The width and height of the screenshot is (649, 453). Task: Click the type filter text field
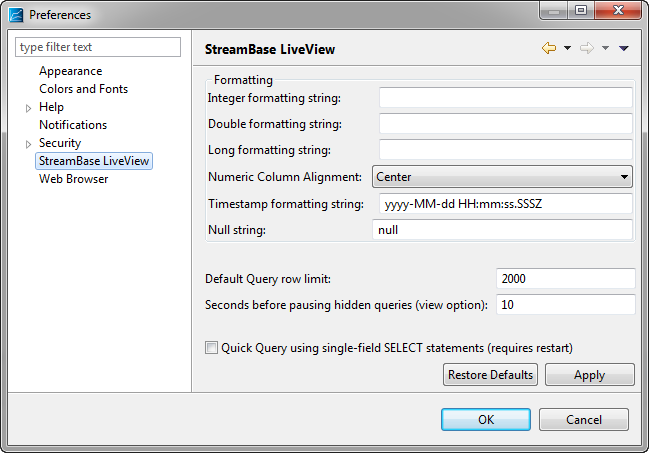(x=98, y=47)
